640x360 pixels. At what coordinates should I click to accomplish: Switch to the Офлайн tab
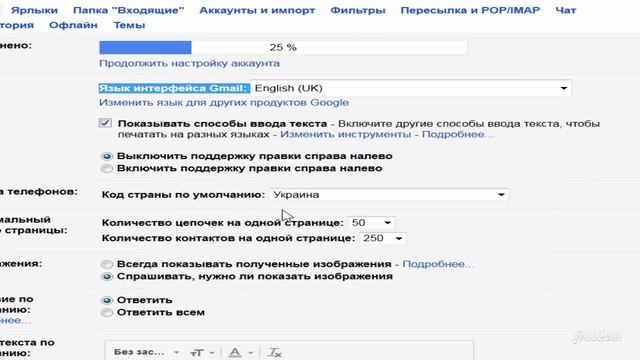point(73,25)
